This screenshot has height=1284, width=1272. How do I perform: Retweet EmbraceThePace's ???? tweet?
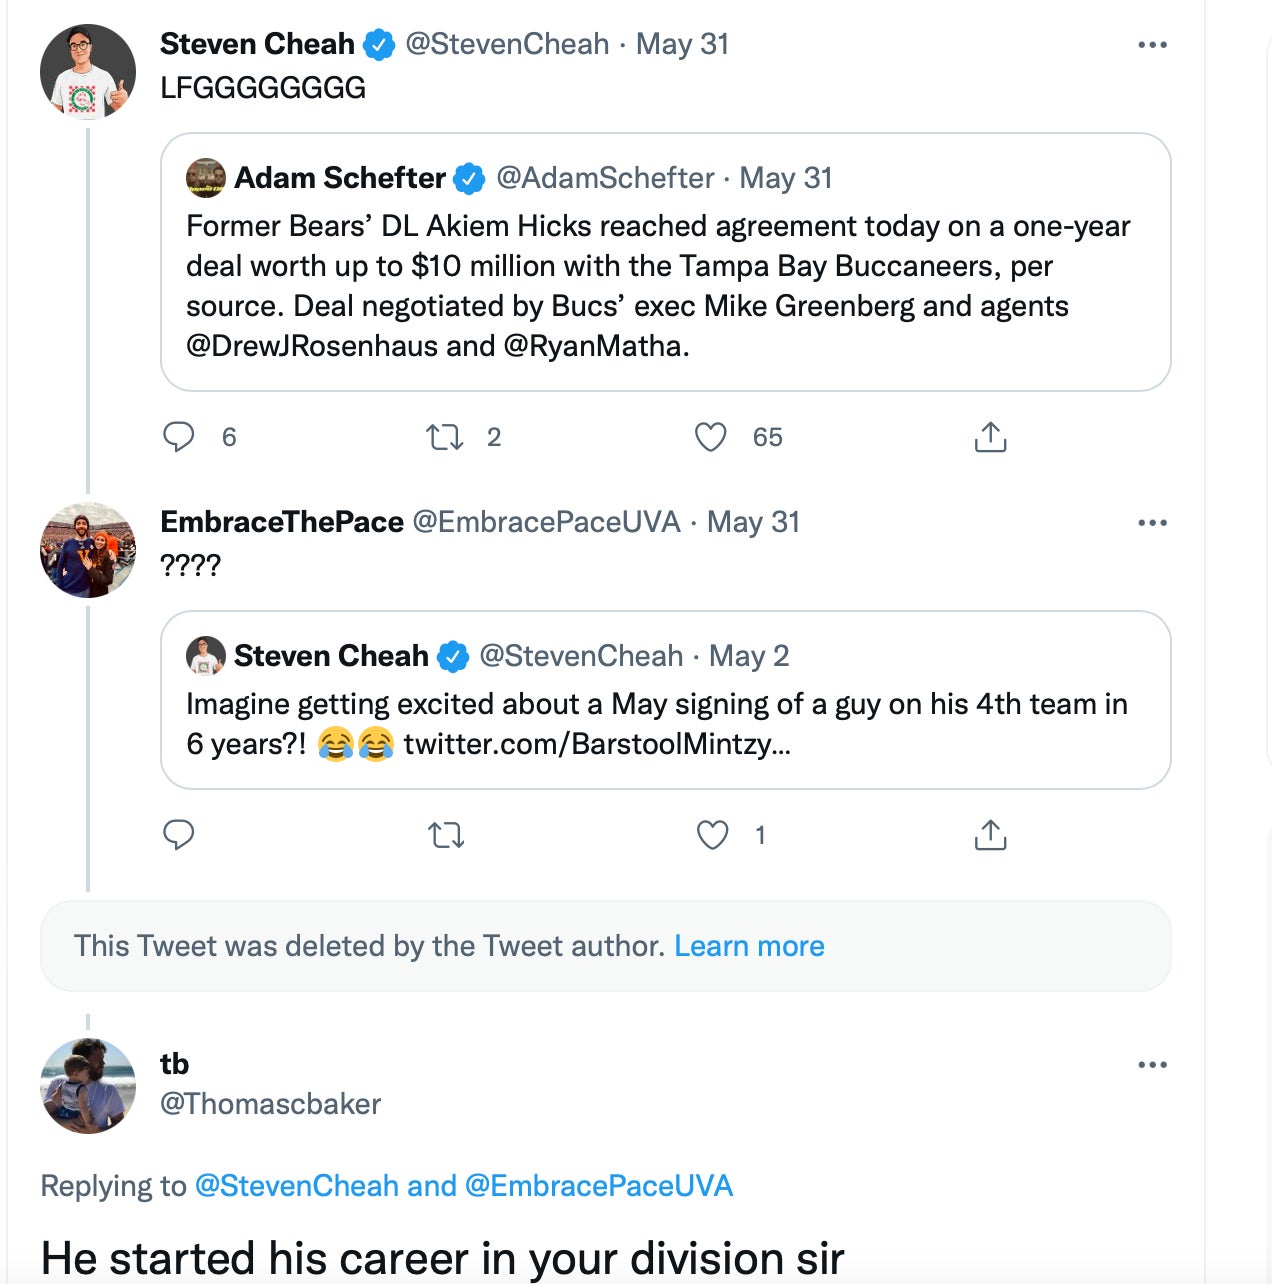(446, 834)
